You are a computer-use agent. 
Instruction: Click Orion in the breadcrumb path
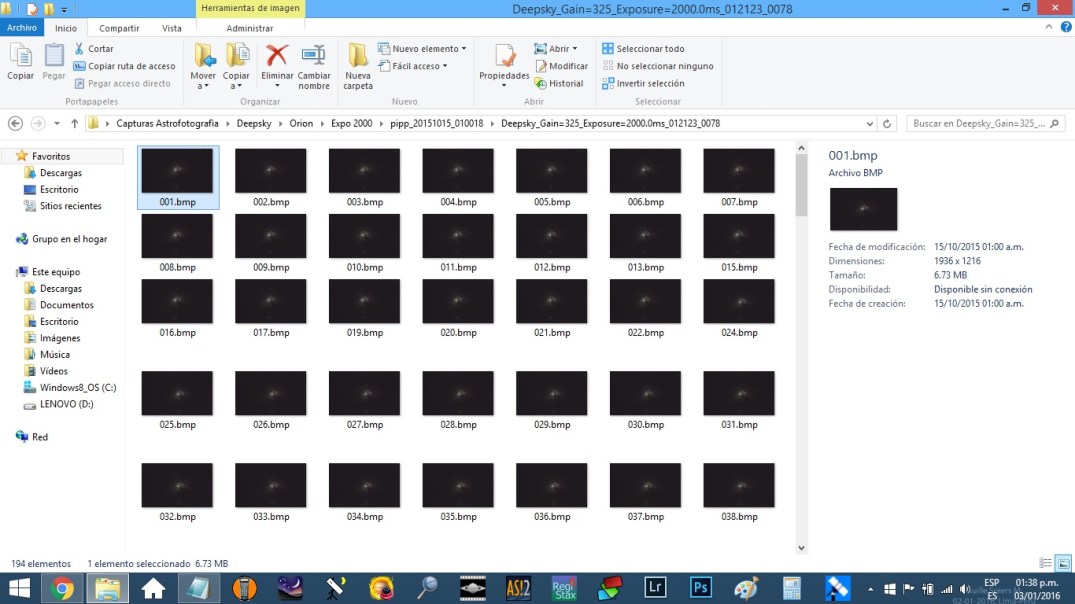(301, 123)
